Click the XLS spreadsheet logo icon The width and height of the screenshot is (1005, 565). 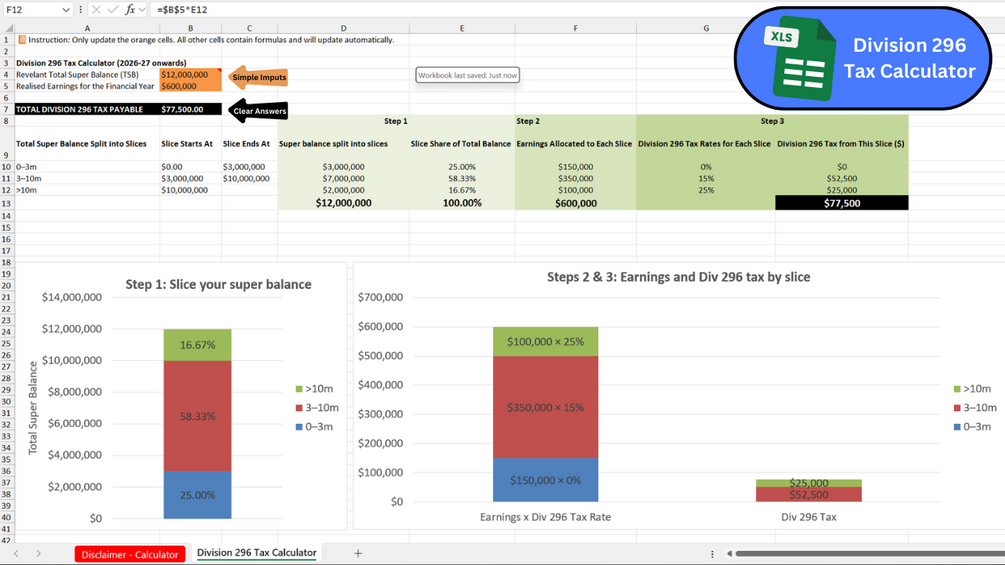[x=801, y=59]
